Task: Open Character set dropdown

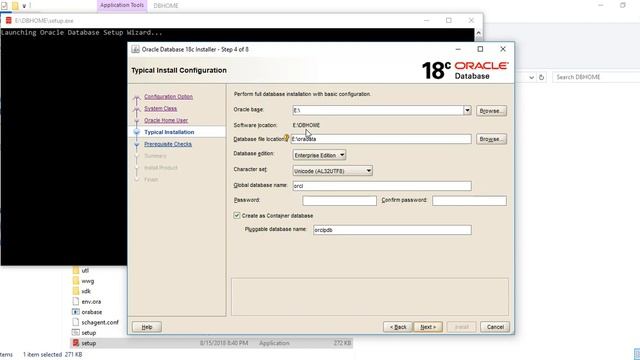Action: (332, 171)
